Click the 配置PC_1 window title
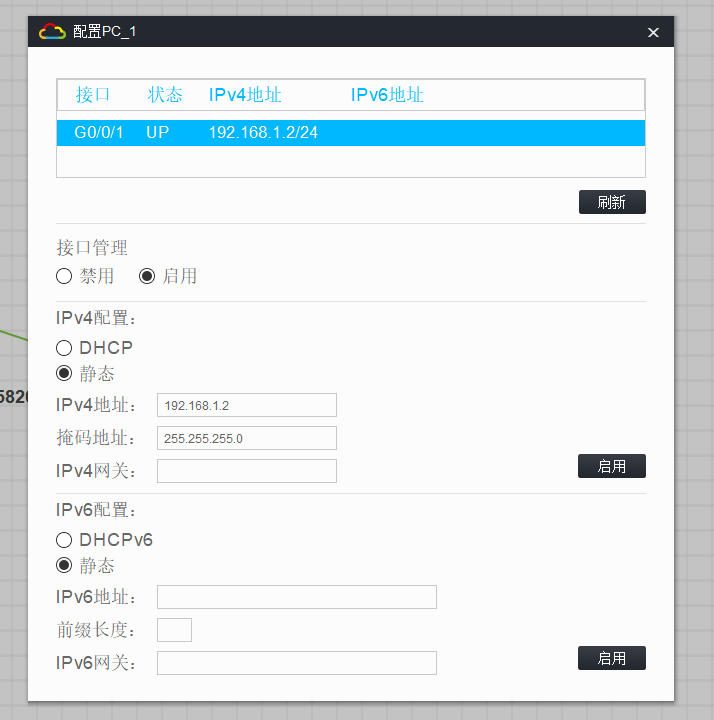Image resolution: width=714 pixels, height=720 pixels. click(104, 32)
